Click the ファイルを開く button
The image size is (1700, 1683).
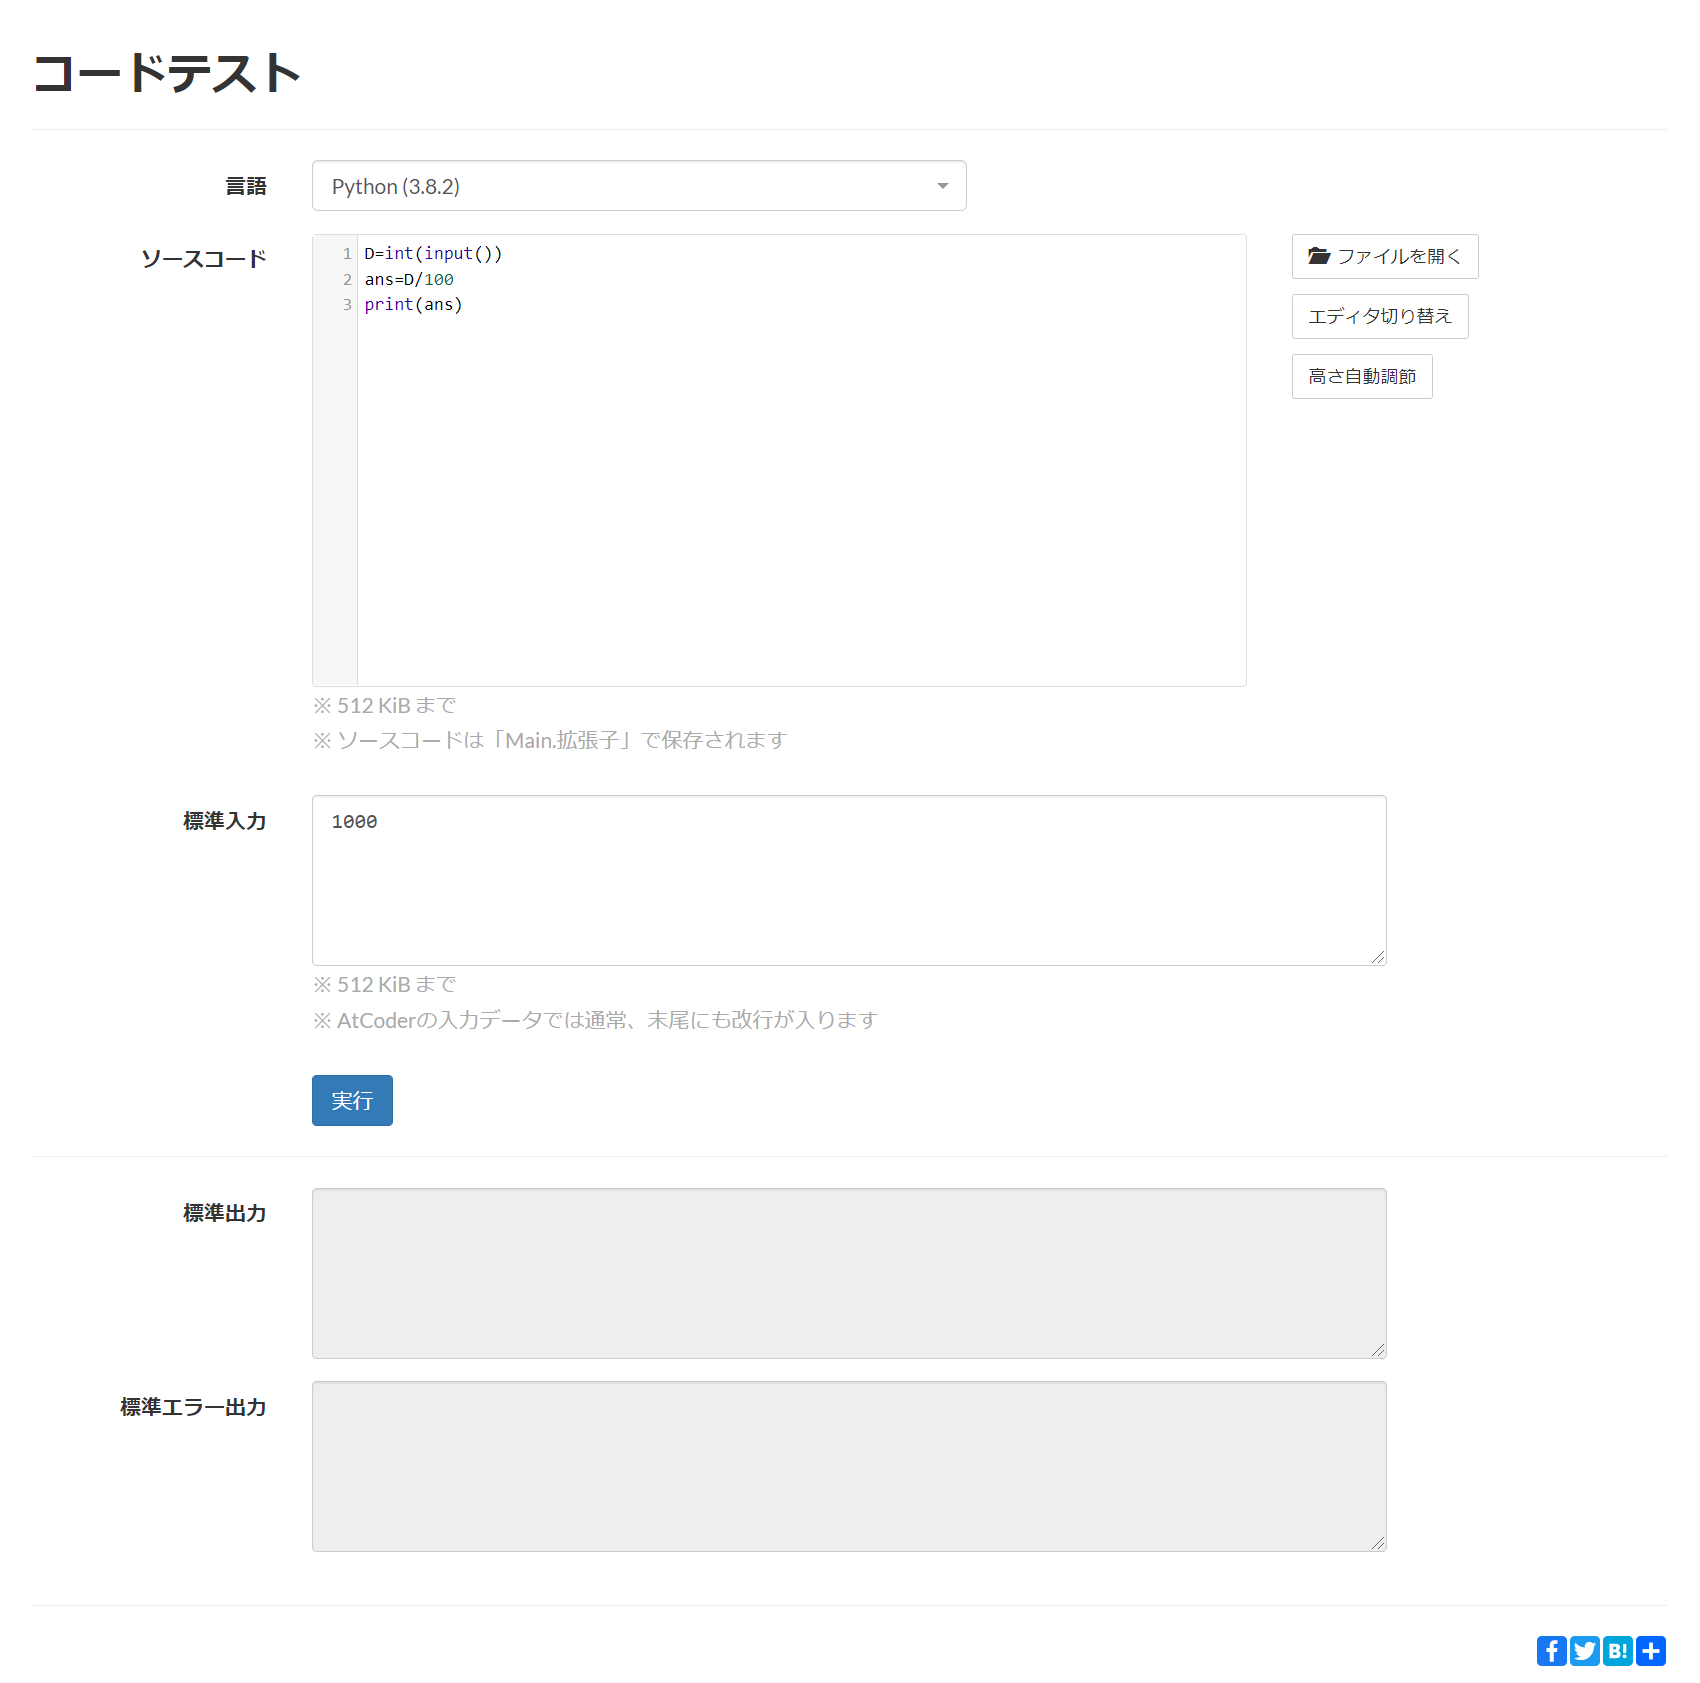tap(1385, 257)
